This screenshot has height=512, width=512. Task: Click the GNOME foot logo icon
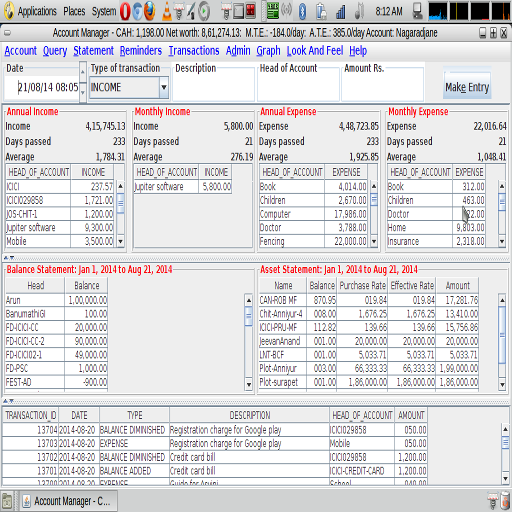9,11
